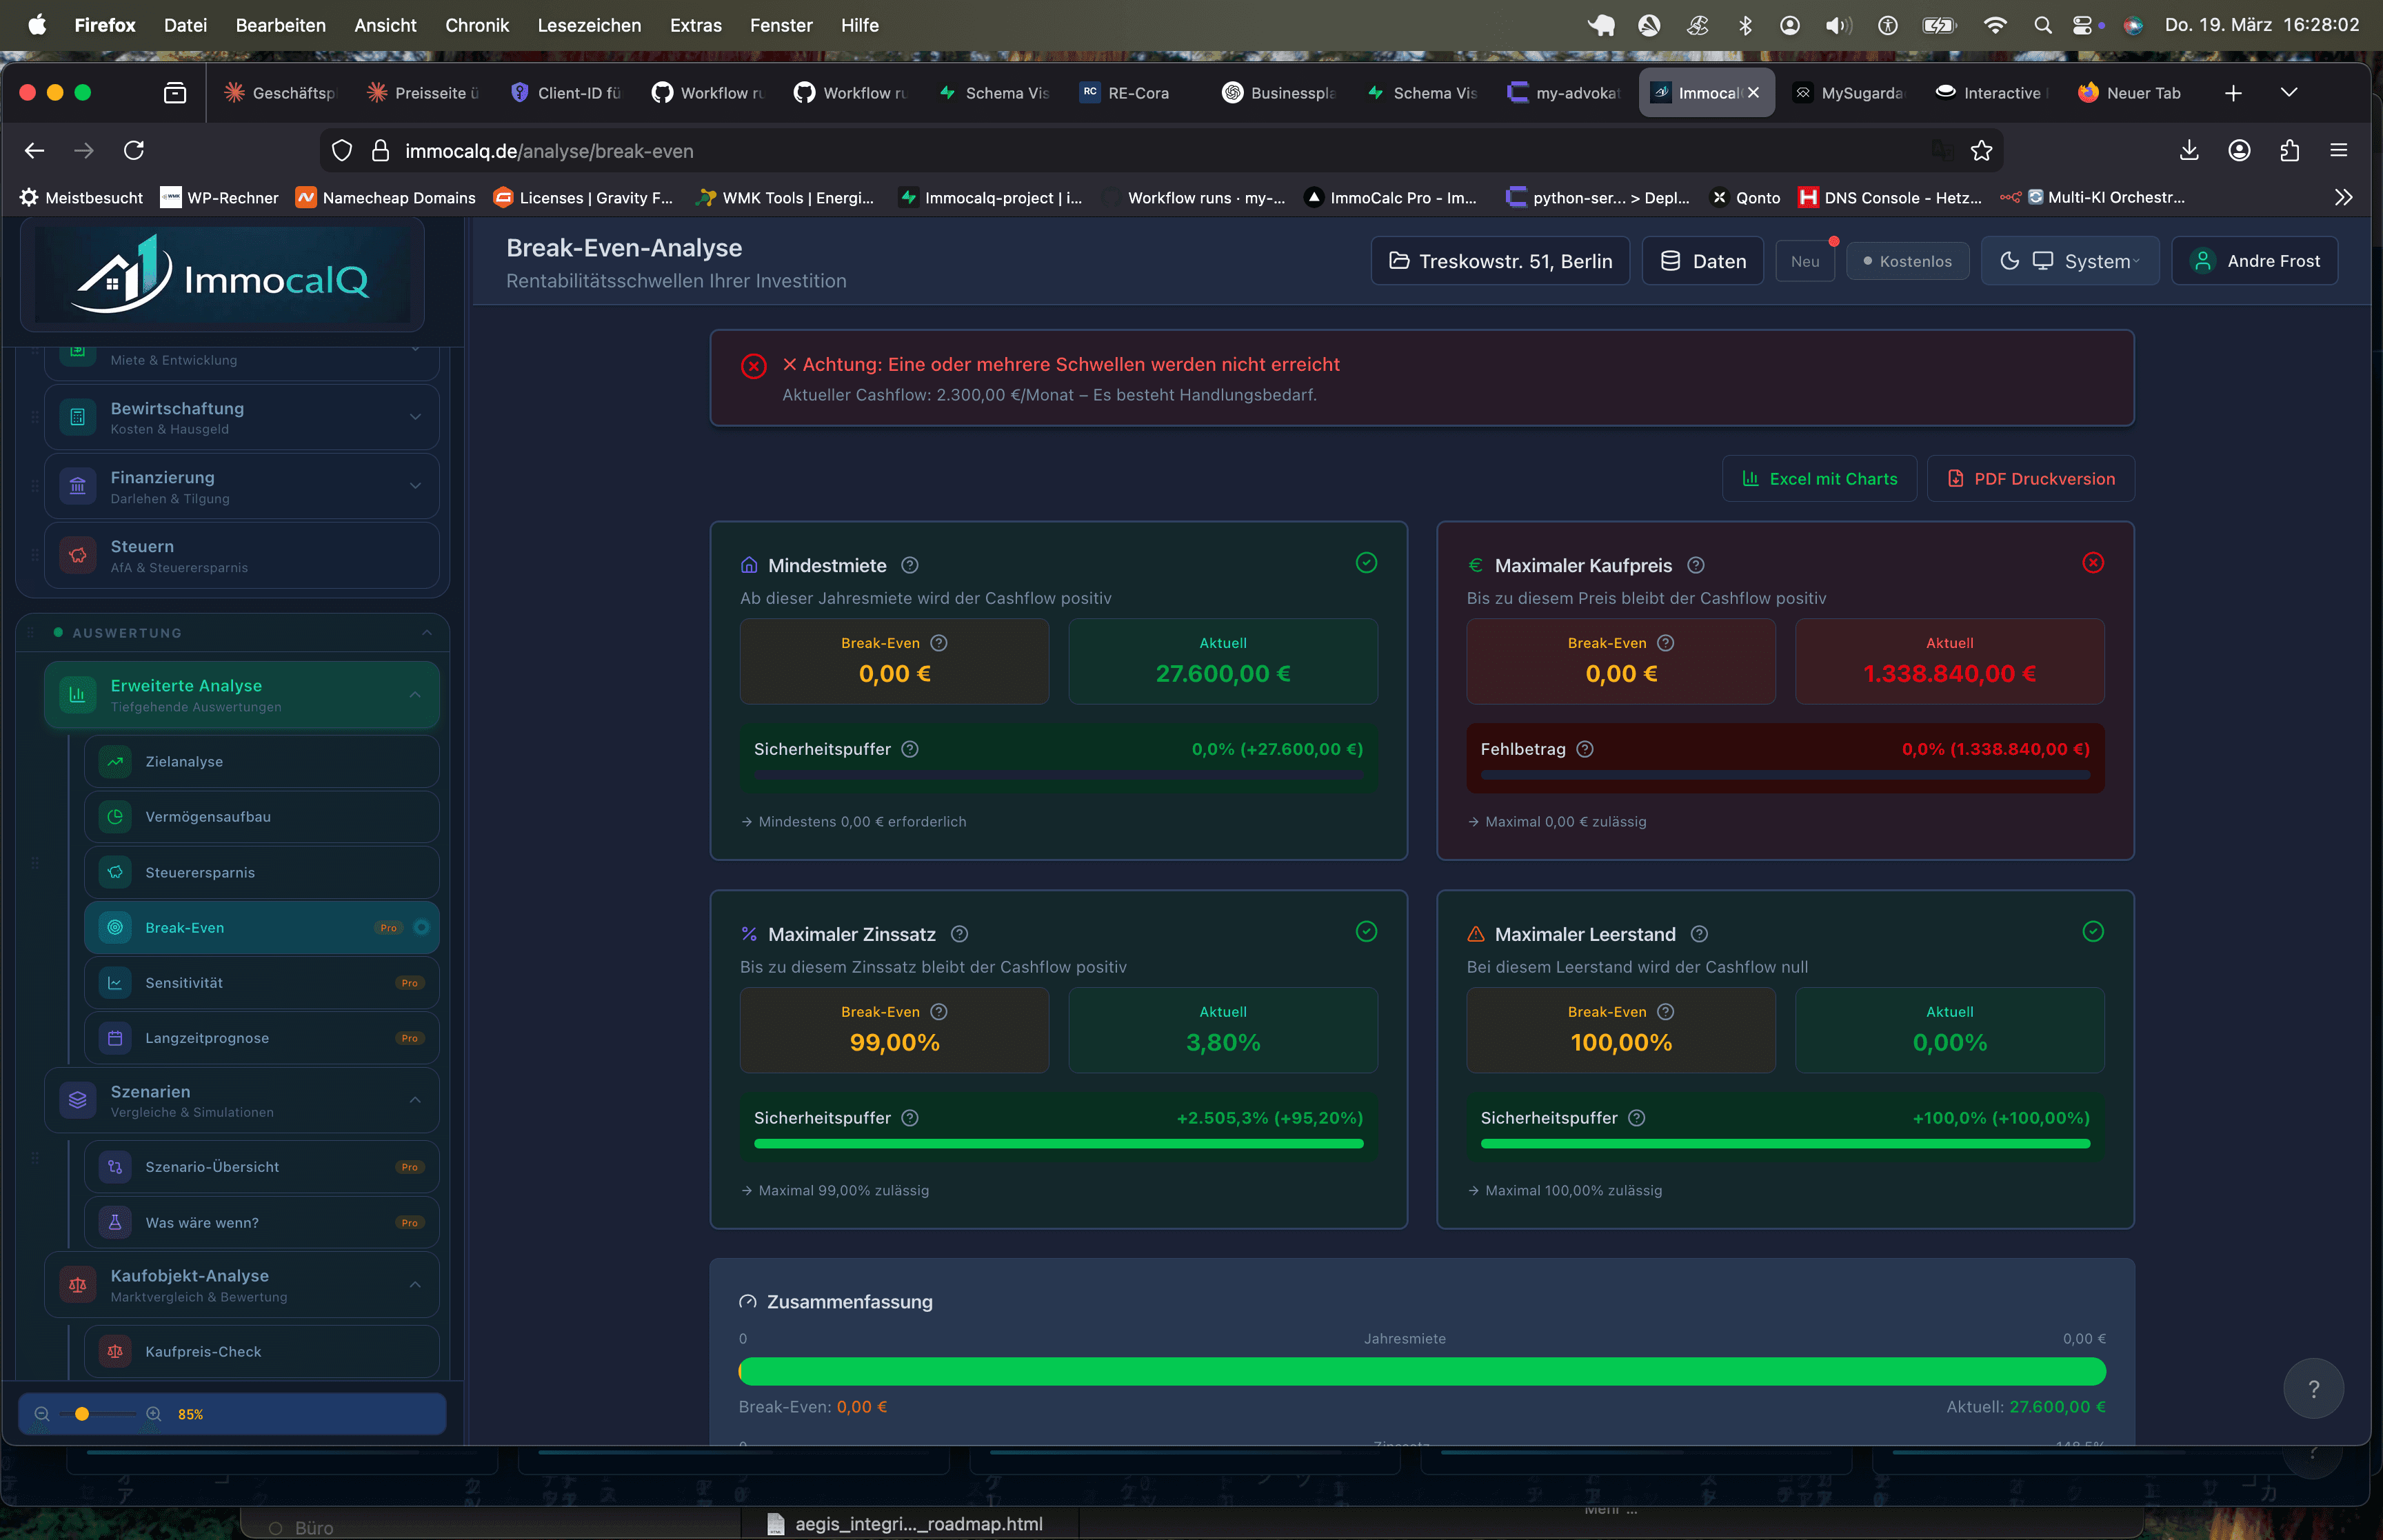
Task: Open the Namecheap Domains bookmark
Action: coord(386,198)
